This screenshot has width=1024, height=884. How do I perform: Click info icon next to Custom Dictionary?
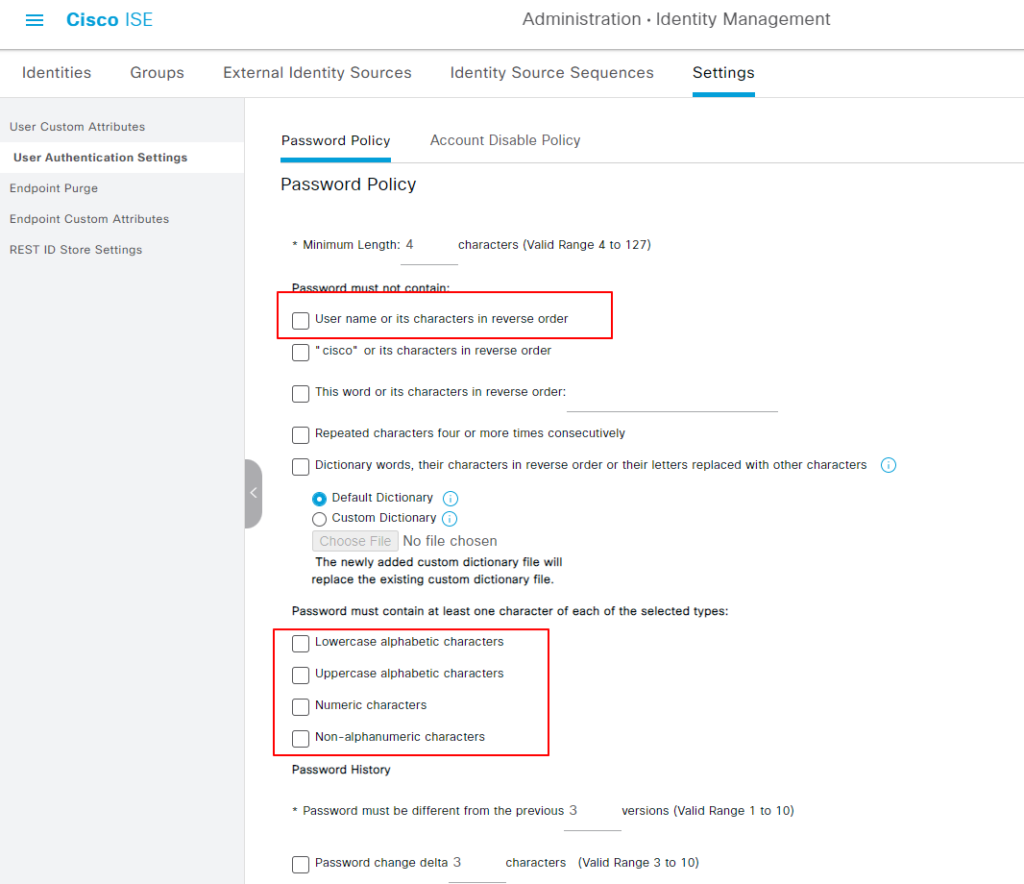449,519
